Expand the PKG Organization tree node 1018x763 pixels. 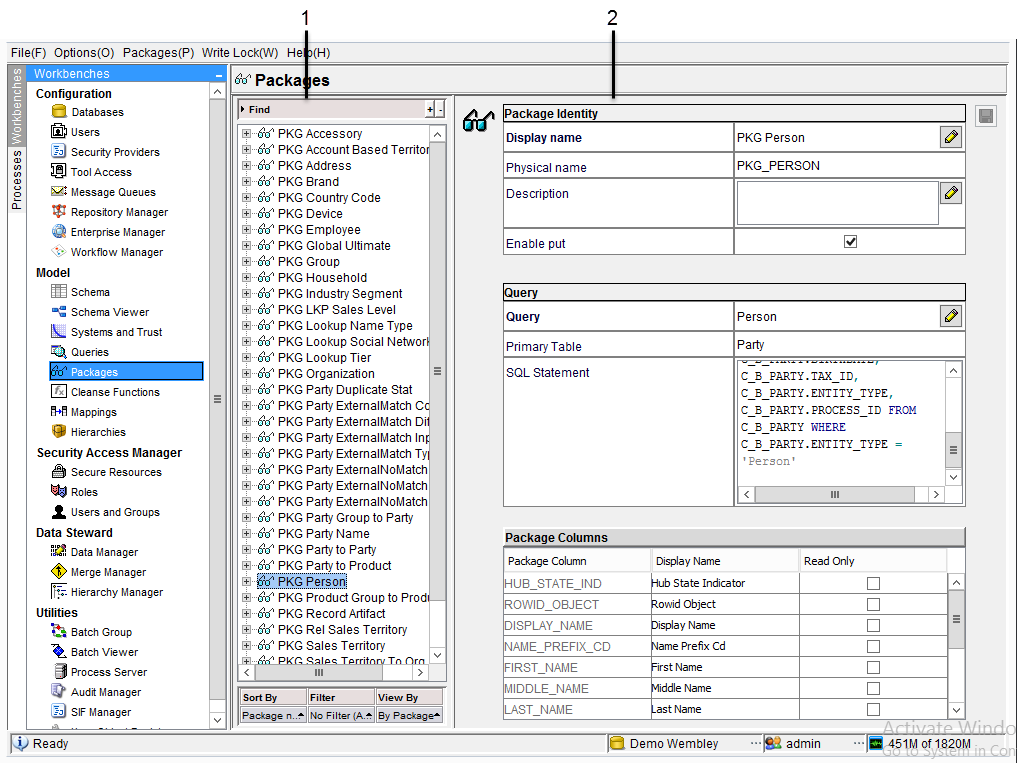click(x=246, y=374)
